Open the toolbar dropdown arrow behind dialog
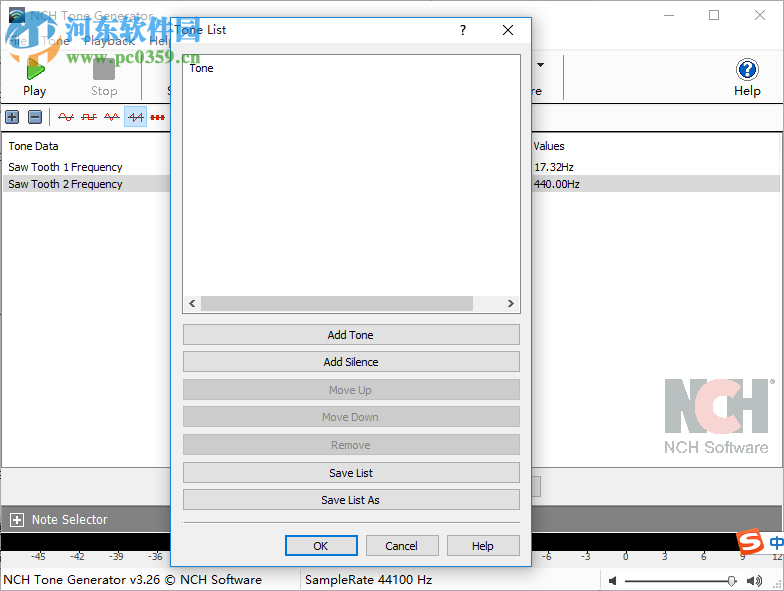 [x=540, y=65]
